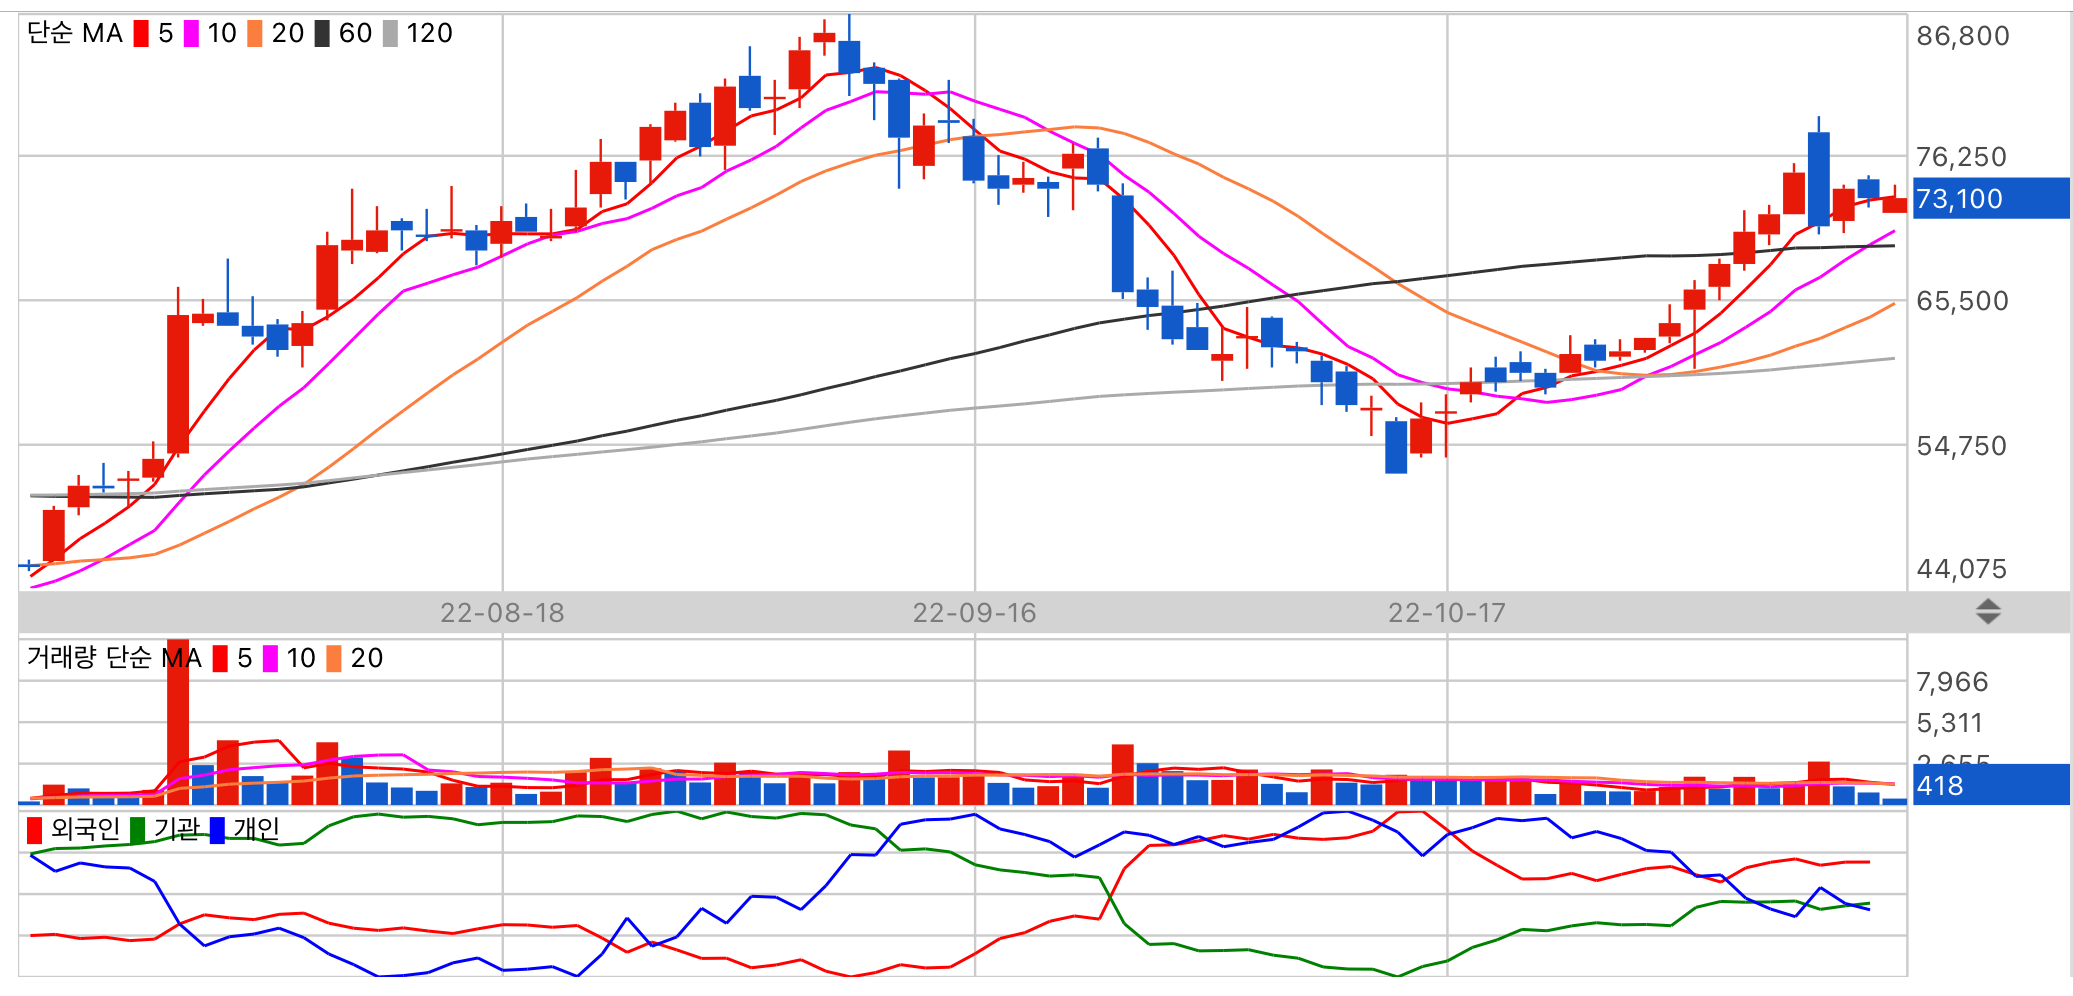The height and width of the screenshot is (996, 2073).
Task: Click the pane resize up-down arrow icon
Action: [1988, 612]
